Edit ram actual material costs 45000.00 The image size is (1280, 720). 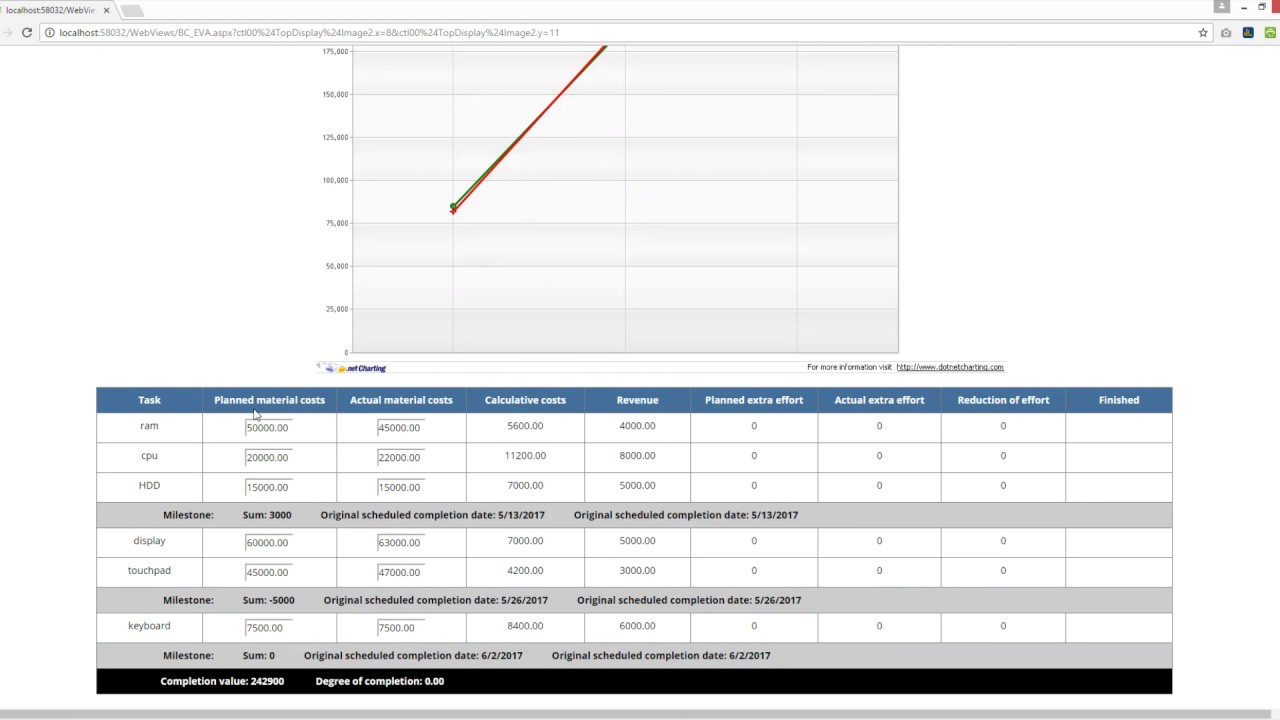tap(400, 427)
